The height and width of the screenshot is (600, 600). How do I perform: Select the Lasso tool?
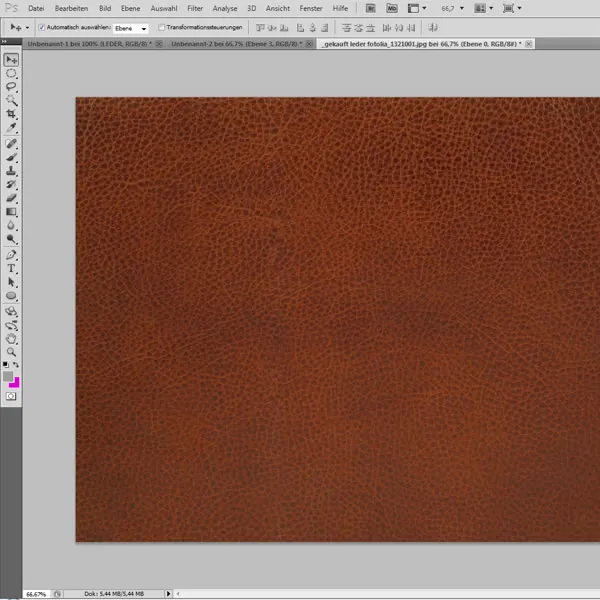point(12,87)
